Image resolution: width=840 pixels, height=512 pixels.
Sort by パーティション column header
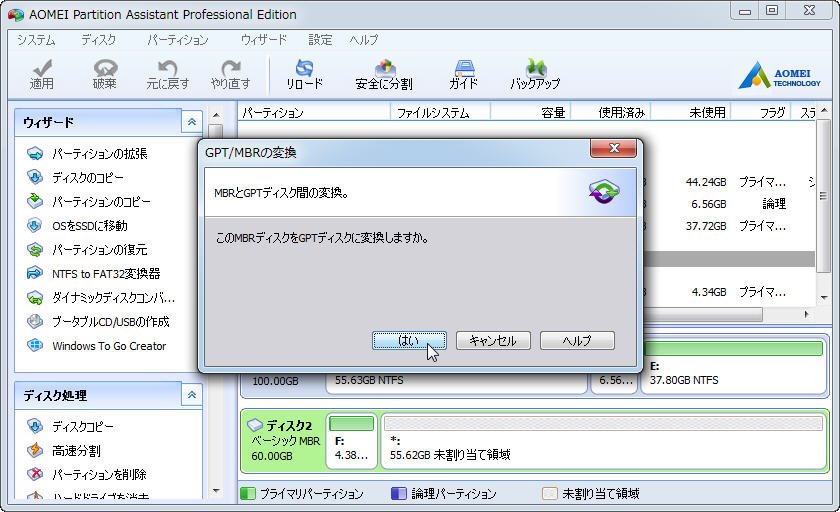point(314,112)
